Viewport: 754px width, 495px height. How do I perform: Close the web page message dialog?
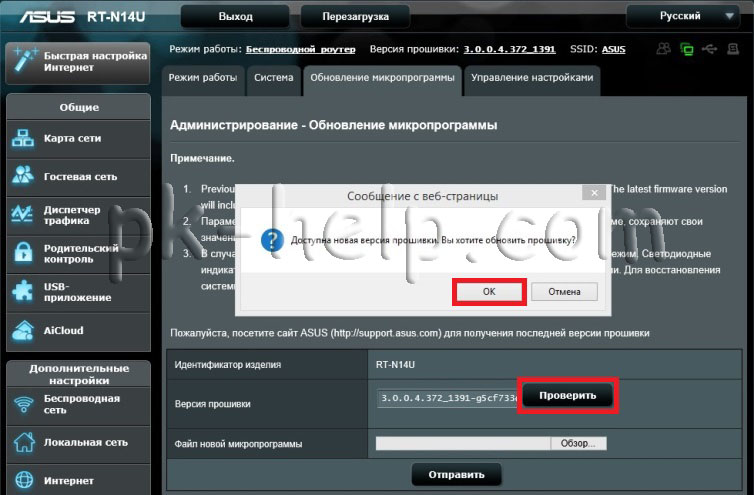[594, 193]
